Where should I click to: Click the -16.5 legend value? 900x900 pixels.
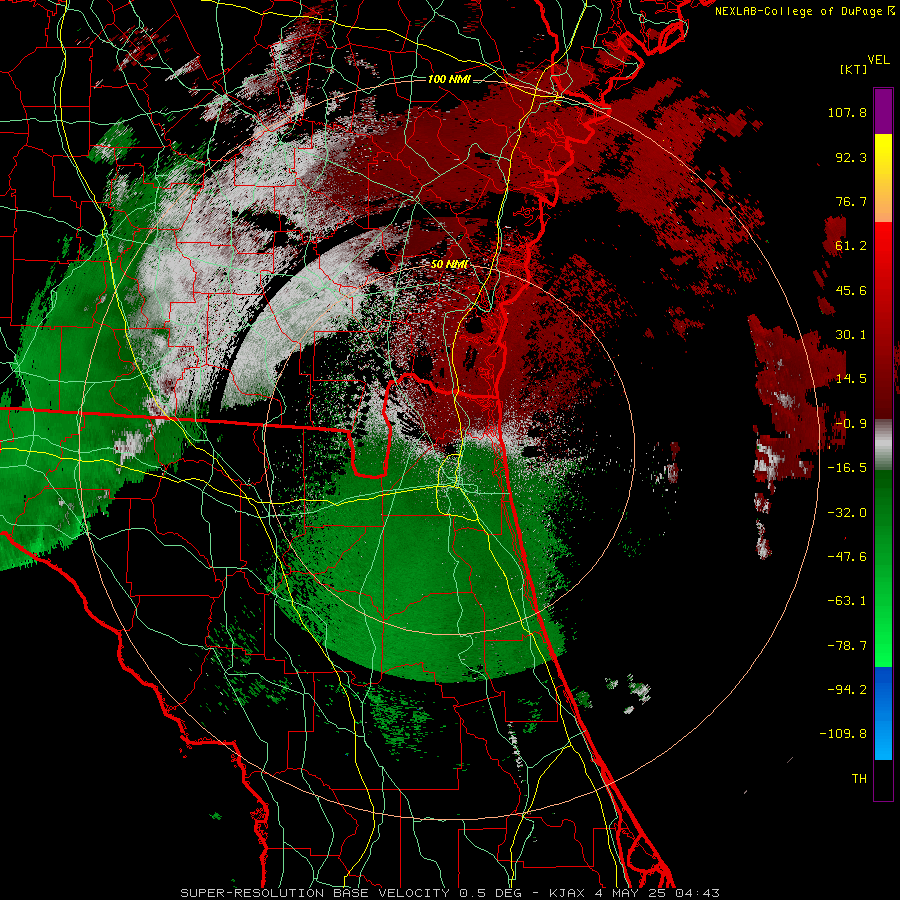click(x=847, y=467)
